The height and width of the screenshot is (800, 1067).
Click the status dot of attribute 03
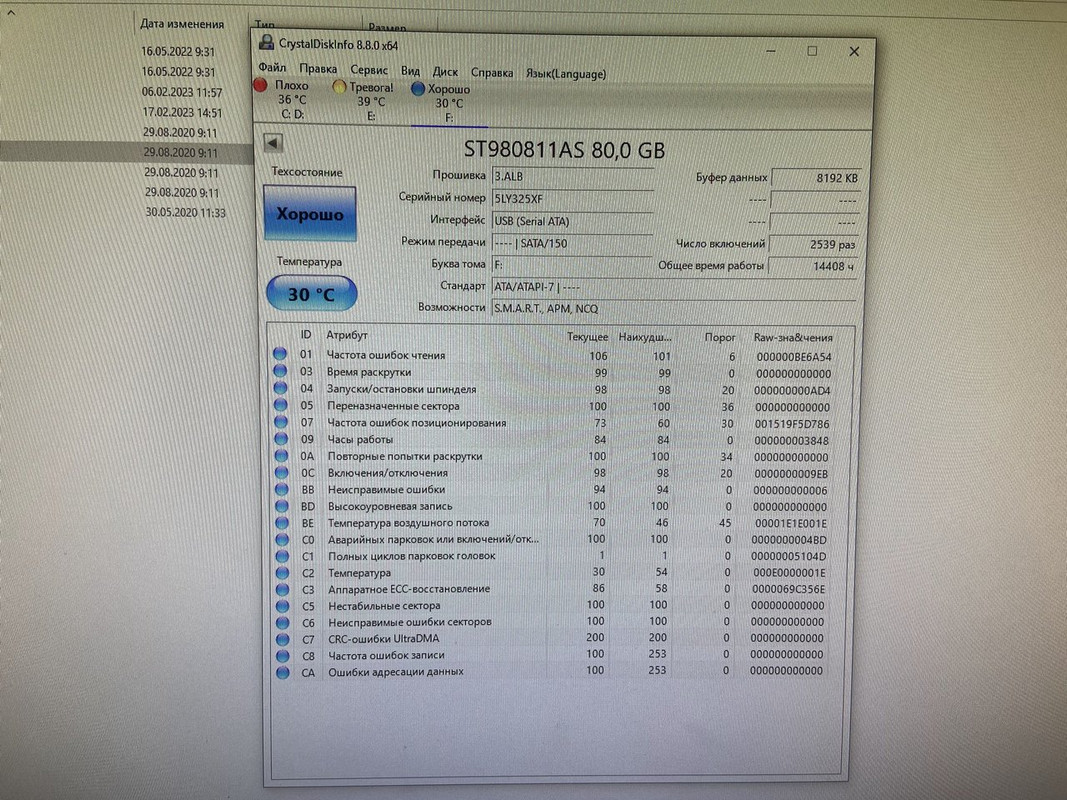tap(280, 371)
